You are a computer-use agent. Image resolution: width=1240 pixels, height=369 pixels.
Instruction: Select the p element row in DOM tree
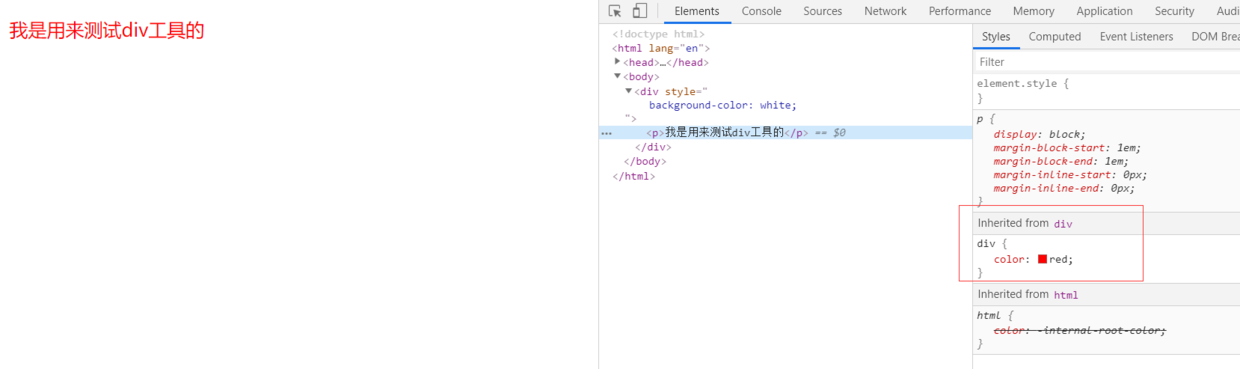click(785, 132)
